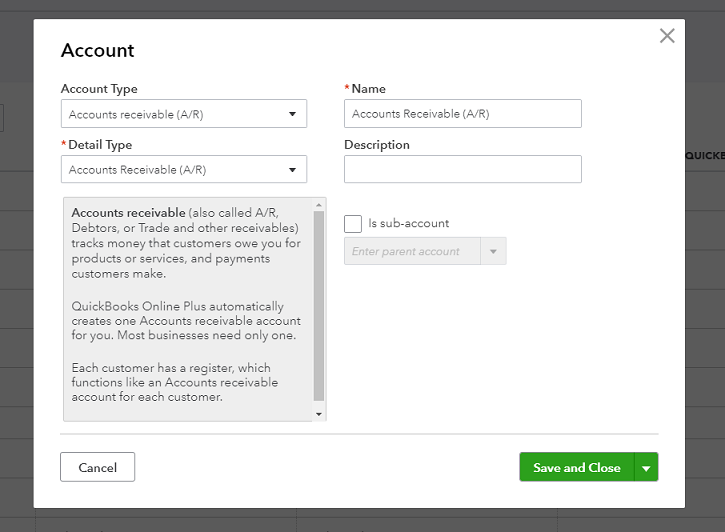This screenshot has width=725, height=532.
Task: Click the info panel's scroll up arrow
Action: 319,204
